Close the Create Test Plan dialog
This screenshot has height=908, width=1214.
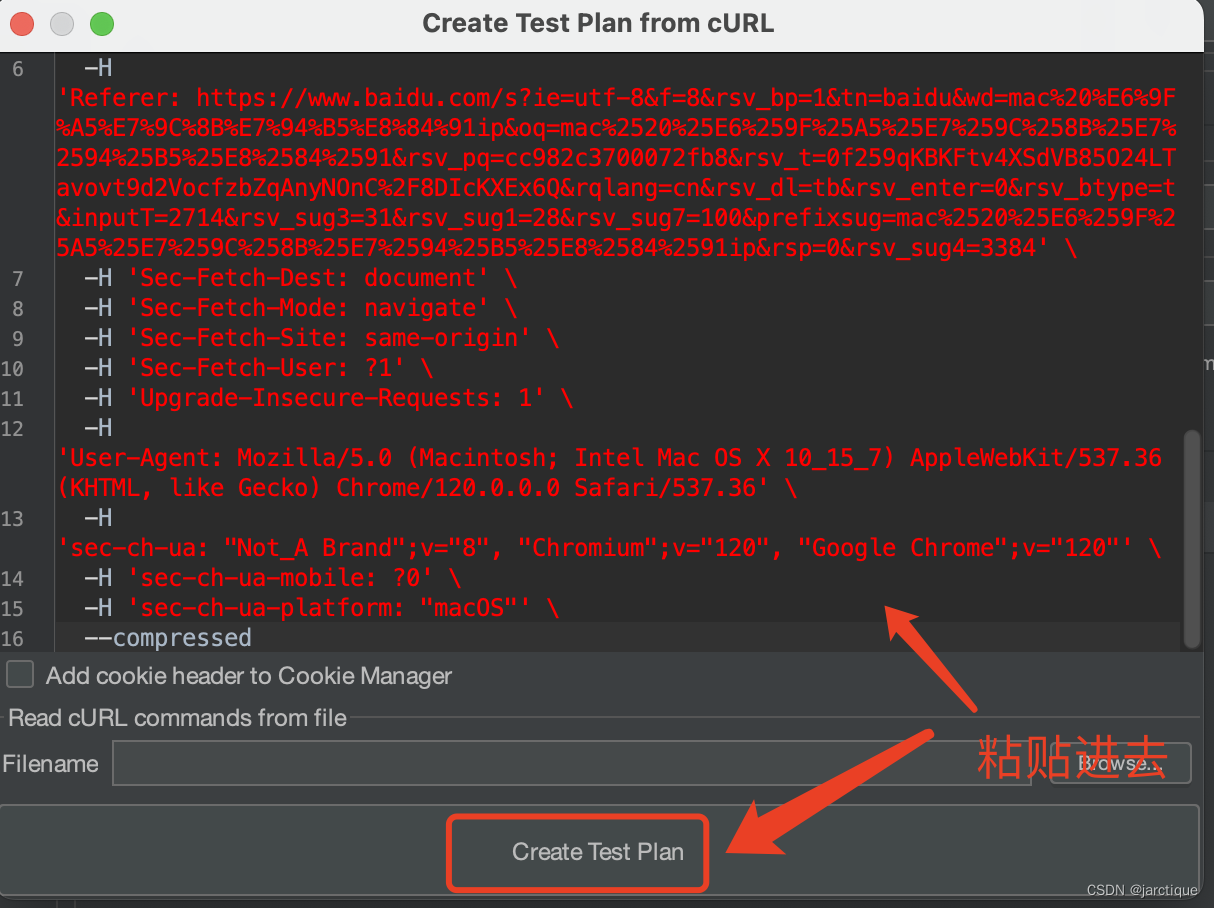point(24,22)
